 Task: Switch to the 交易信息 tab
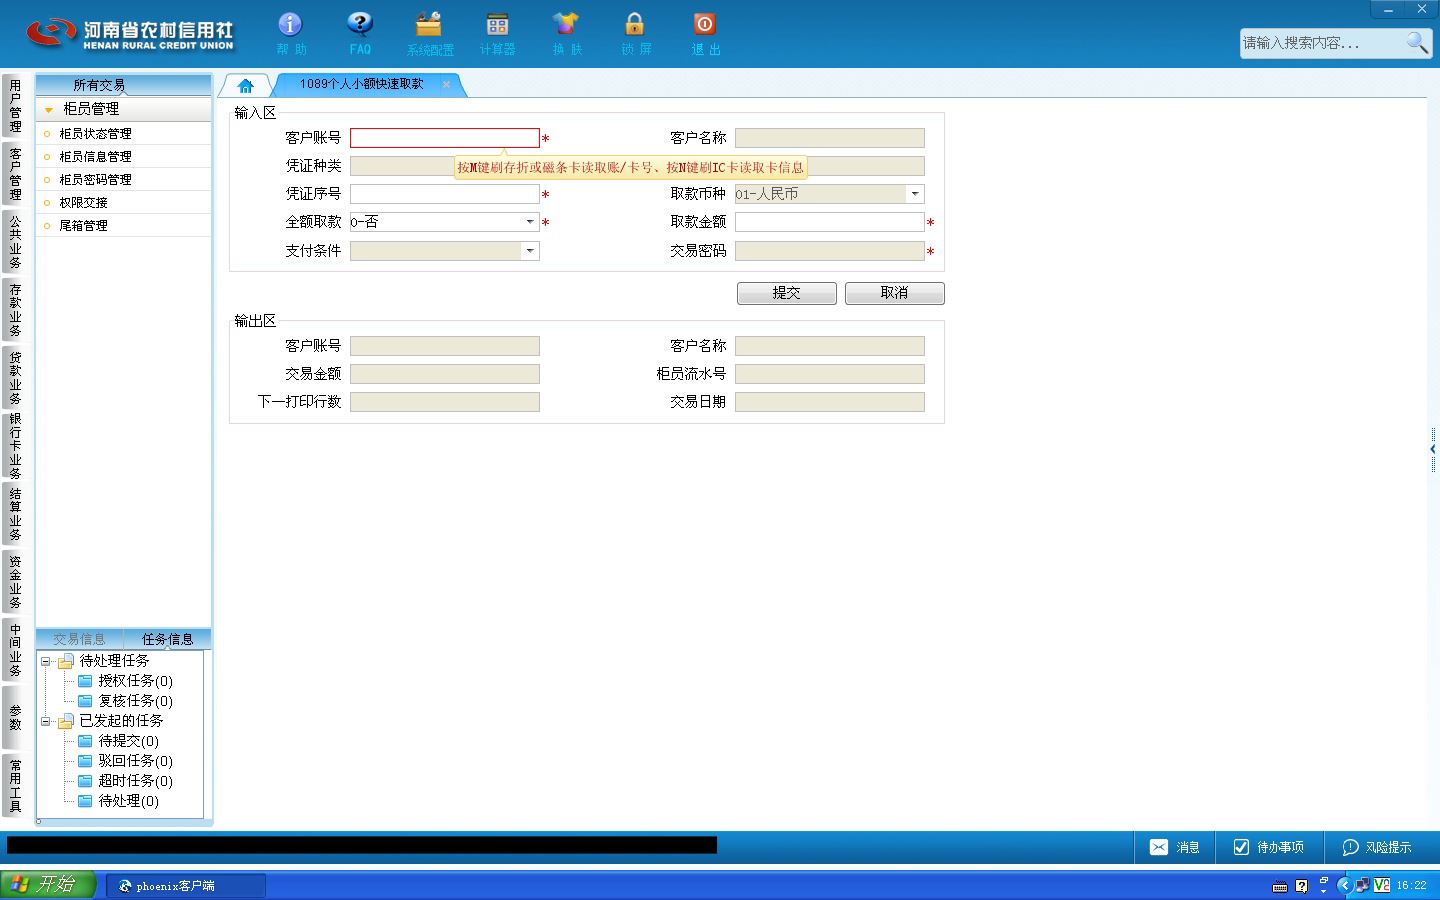click(79, 639)
